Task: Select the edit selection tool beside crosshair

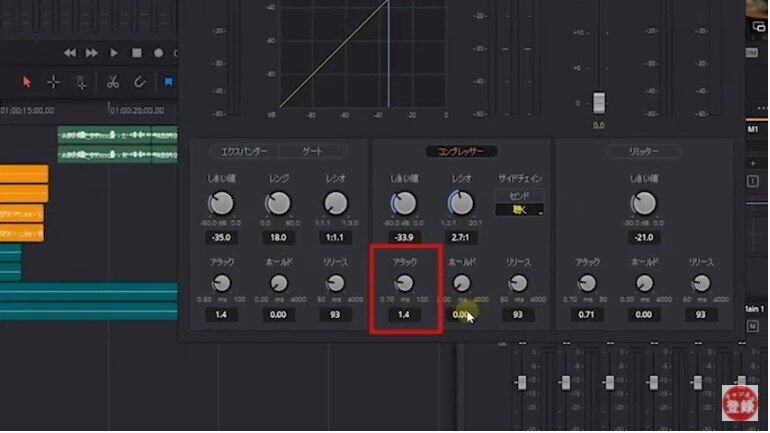Action: coord(81,82)
